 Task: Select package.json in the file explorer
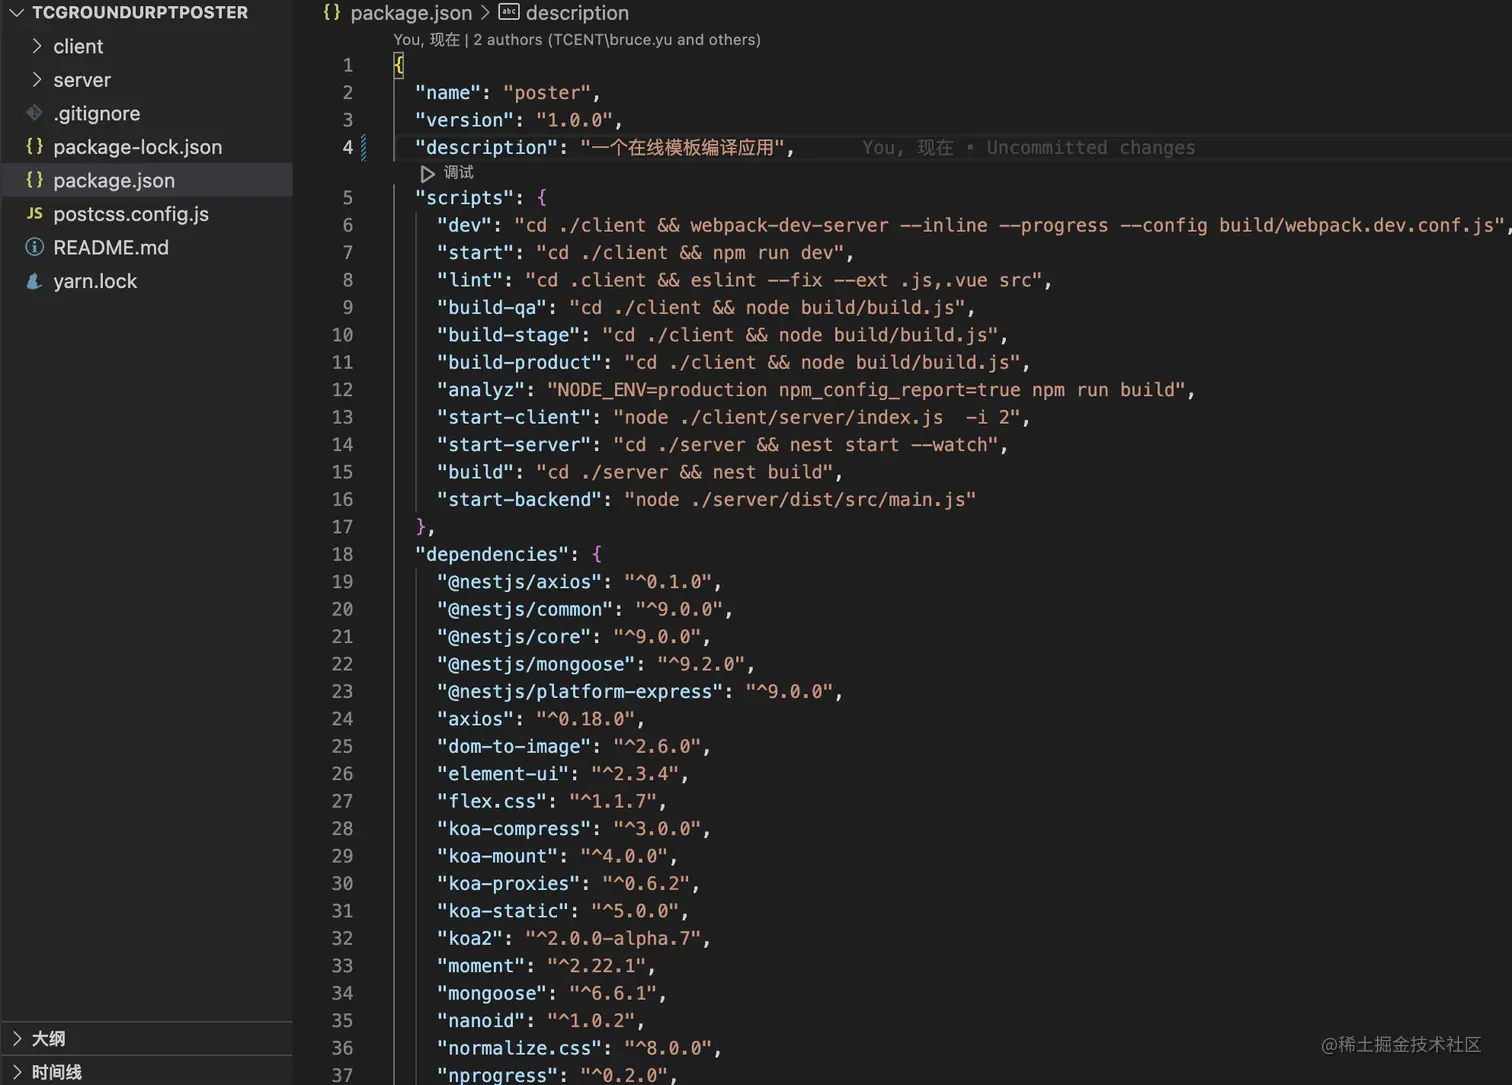pyautogui.click(x=114, y=180)
